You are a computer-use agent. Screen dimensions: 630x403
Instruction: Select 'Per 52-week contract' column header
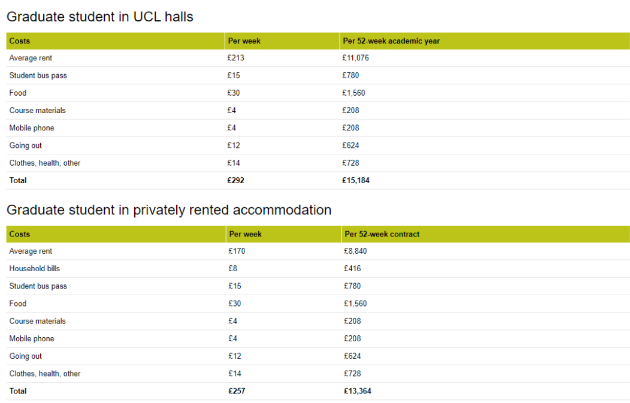(381, 234)
